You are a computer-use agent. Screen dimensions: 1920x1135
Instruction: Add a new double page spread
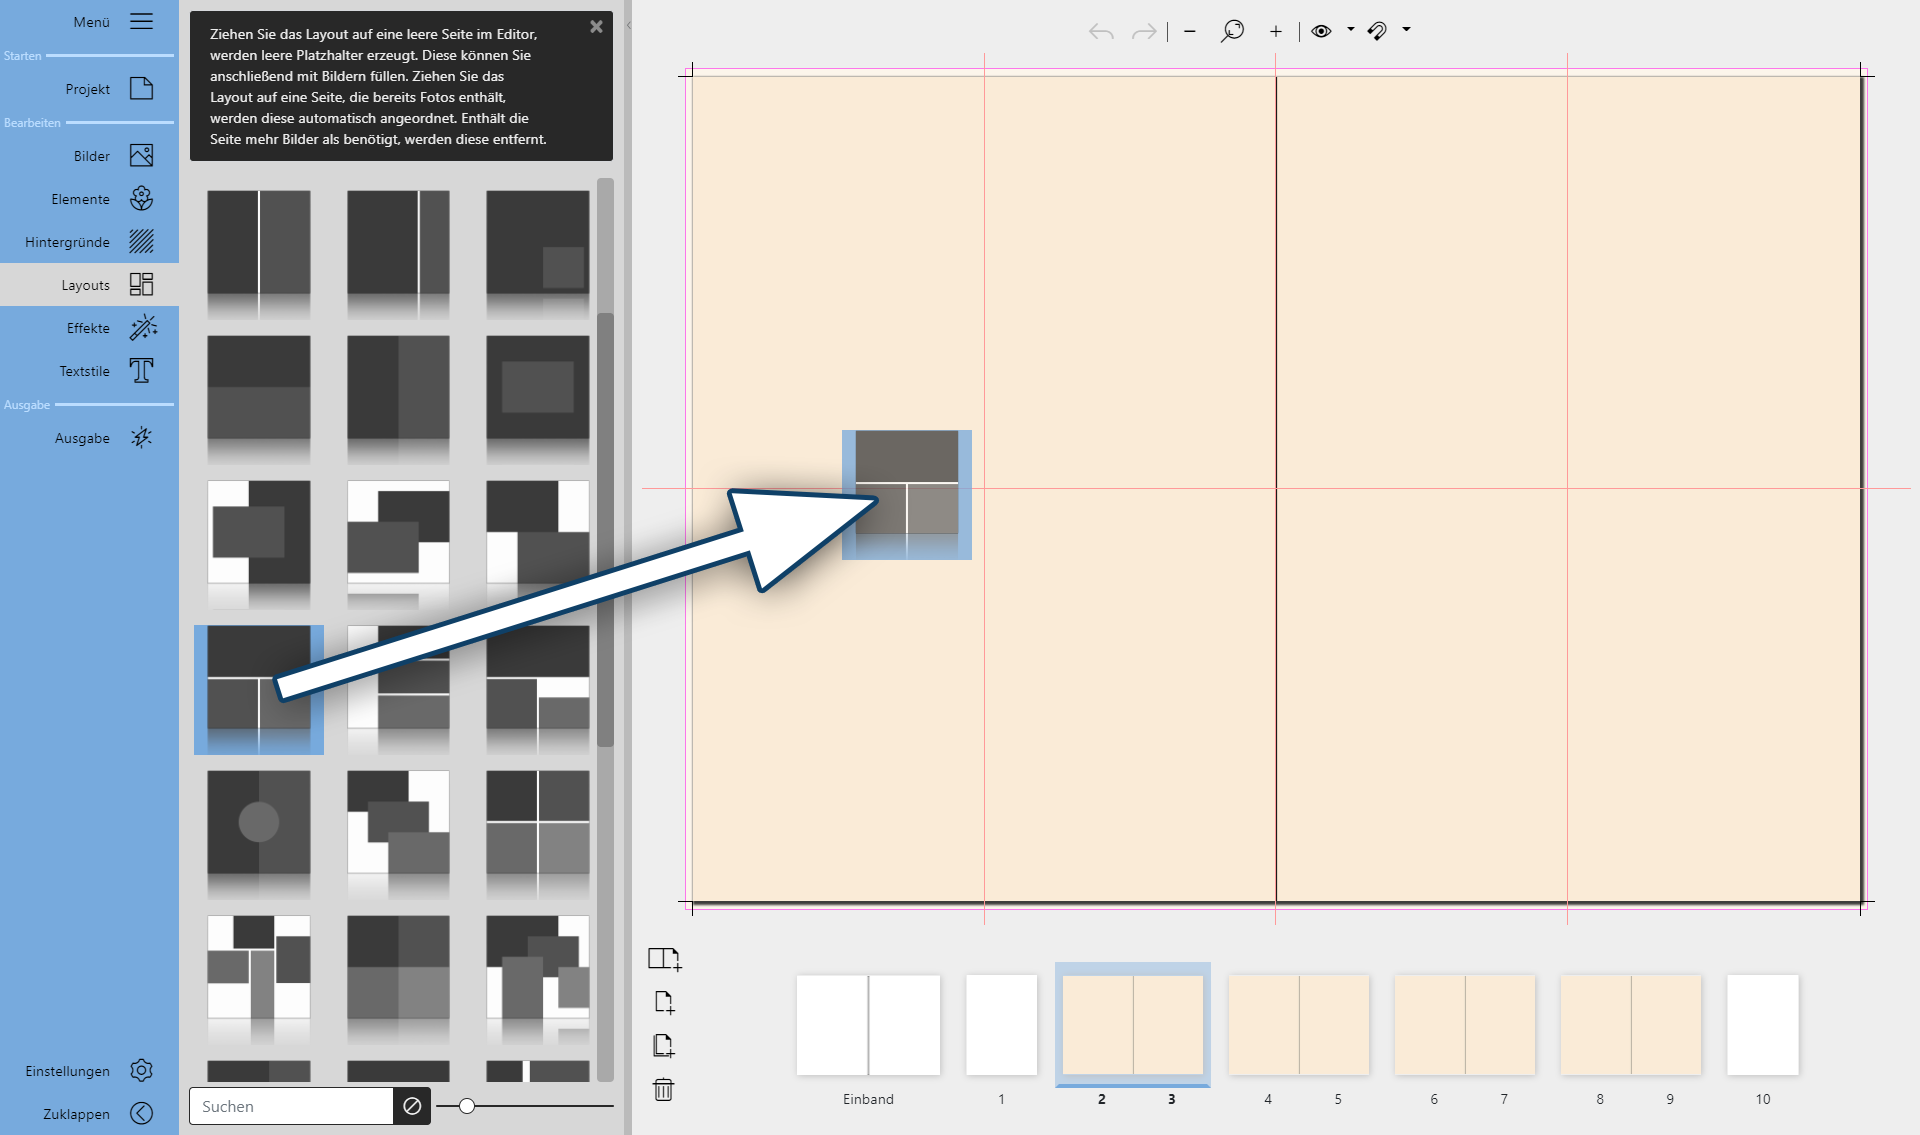click(665, 959)
